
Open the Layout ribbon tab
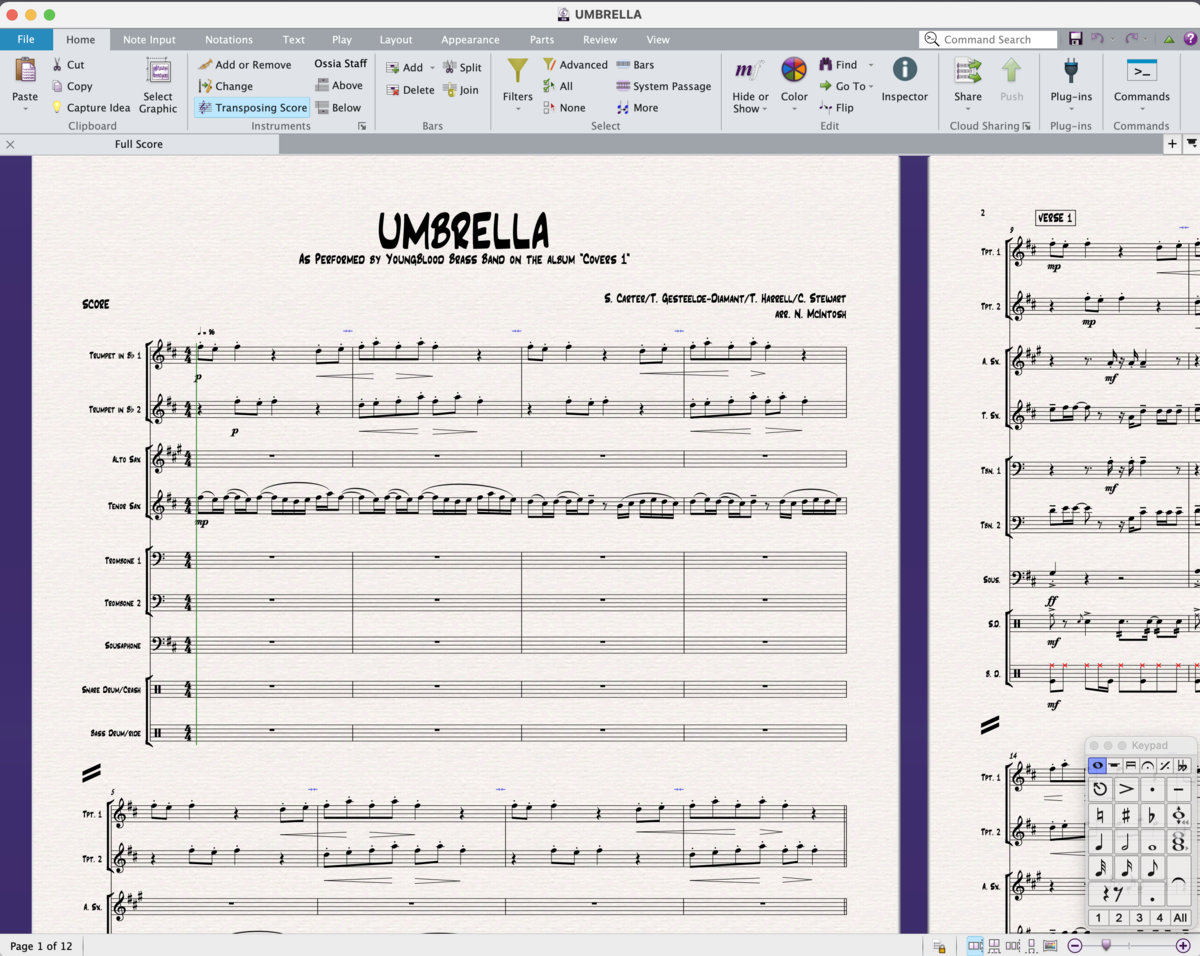point(396,39)
